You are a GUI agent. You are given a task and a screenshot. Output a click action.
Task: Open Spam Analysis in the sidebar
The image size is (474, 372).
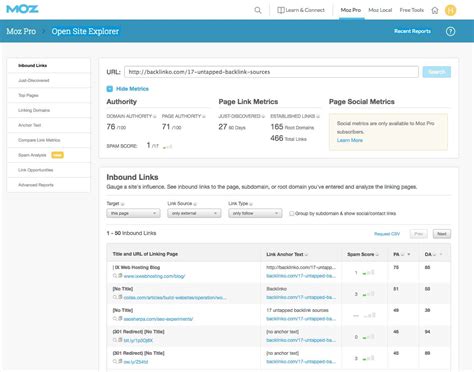coord(32,155)
